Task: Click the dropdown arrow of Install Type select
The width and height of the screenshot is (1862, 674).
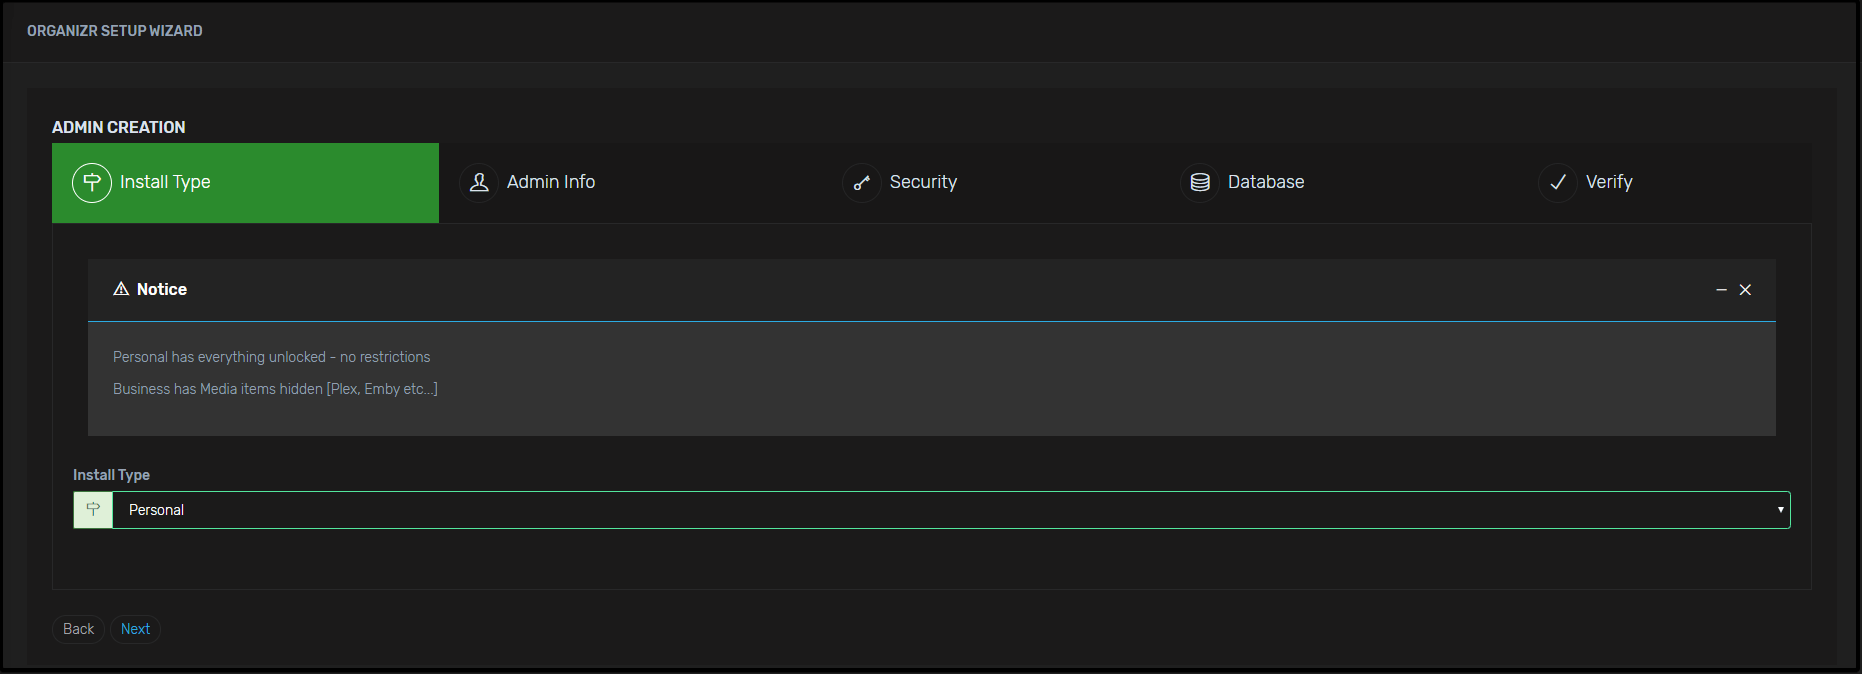Action: (x=1780, y=510)
